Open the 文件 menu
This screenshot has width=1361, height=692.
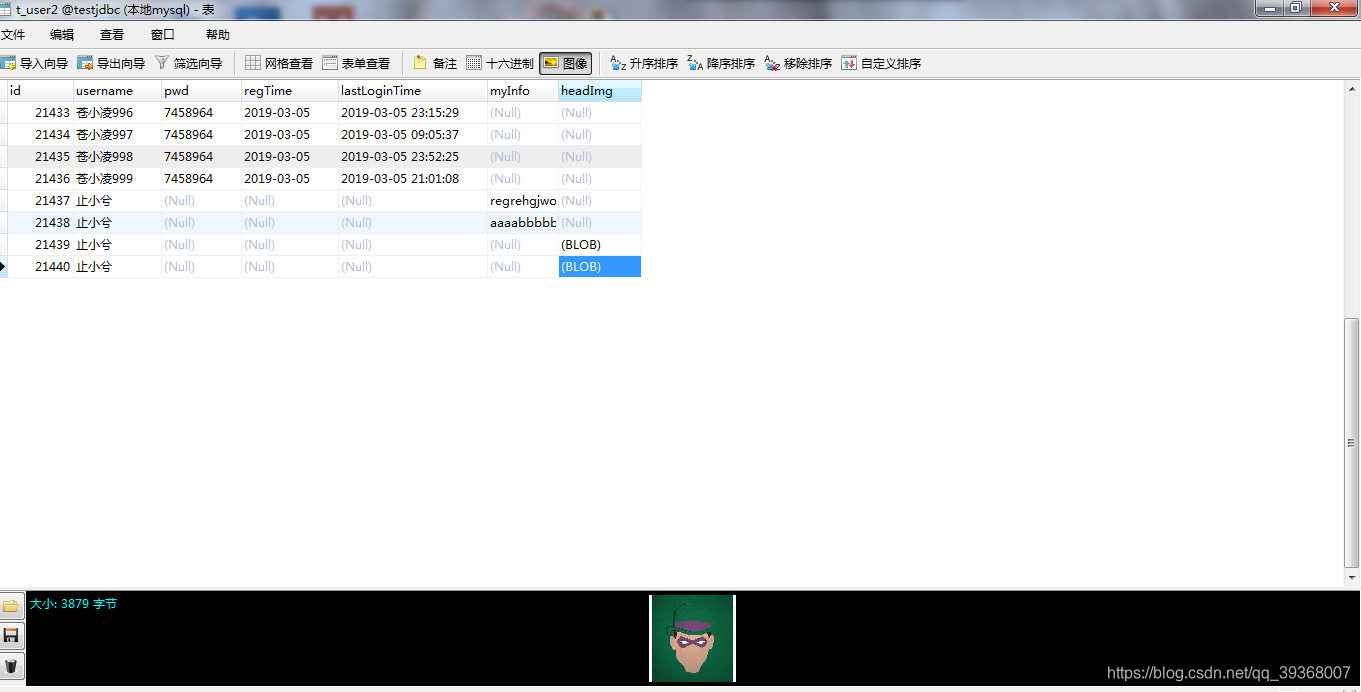tap(15, 33)
